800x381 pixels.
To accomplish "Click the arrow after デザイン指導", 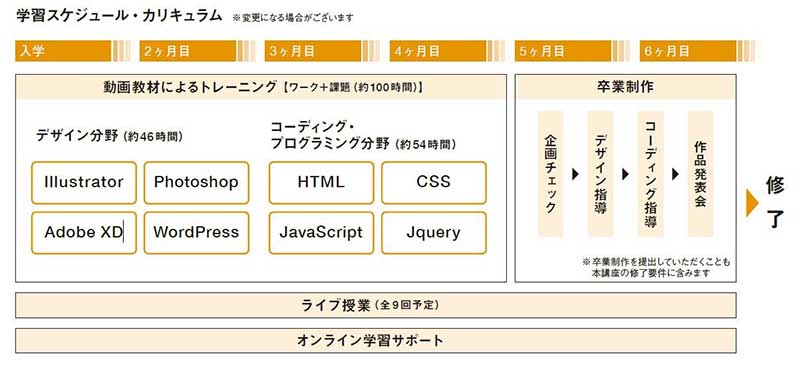I will pos(626,174).
